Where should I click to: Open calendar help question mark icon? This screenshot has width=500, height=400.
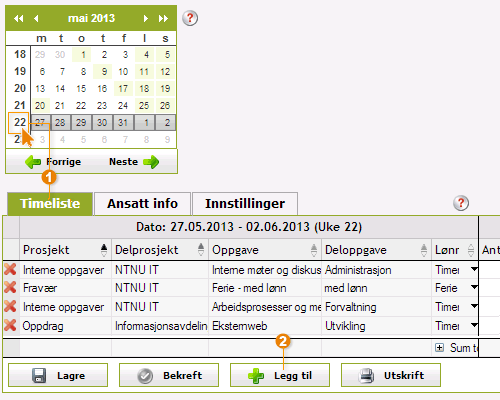pyautogui.click(x=190, y=18)
